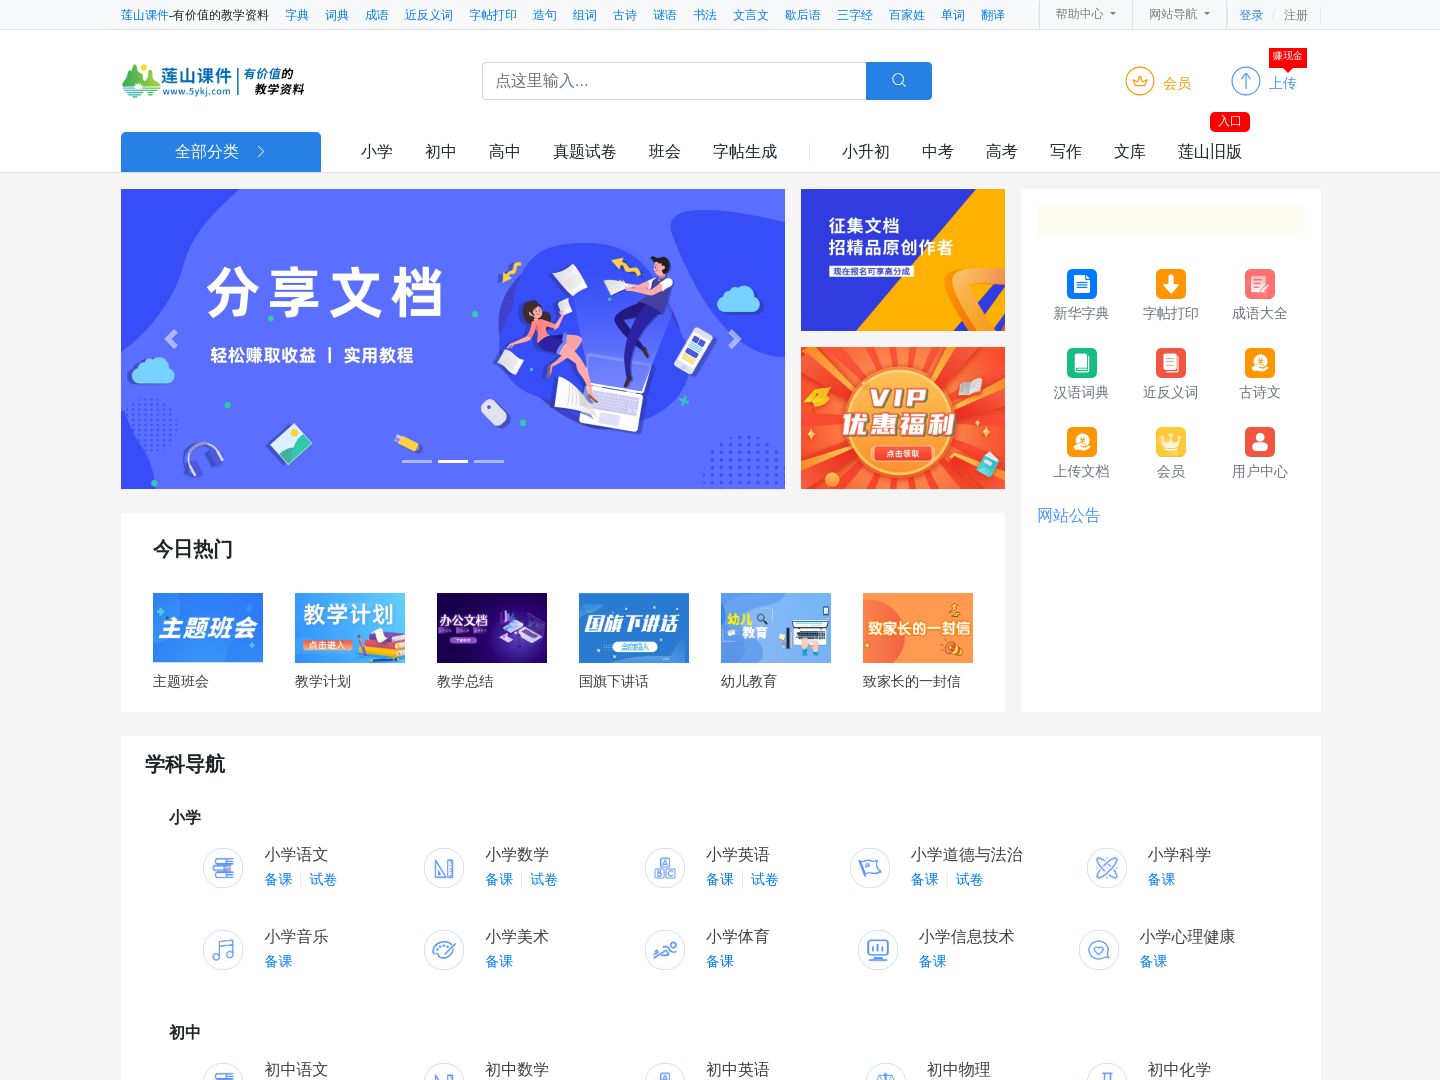Click the 注册 register link
This screenshot has height=1080, width=1440.
point(1296,15)
